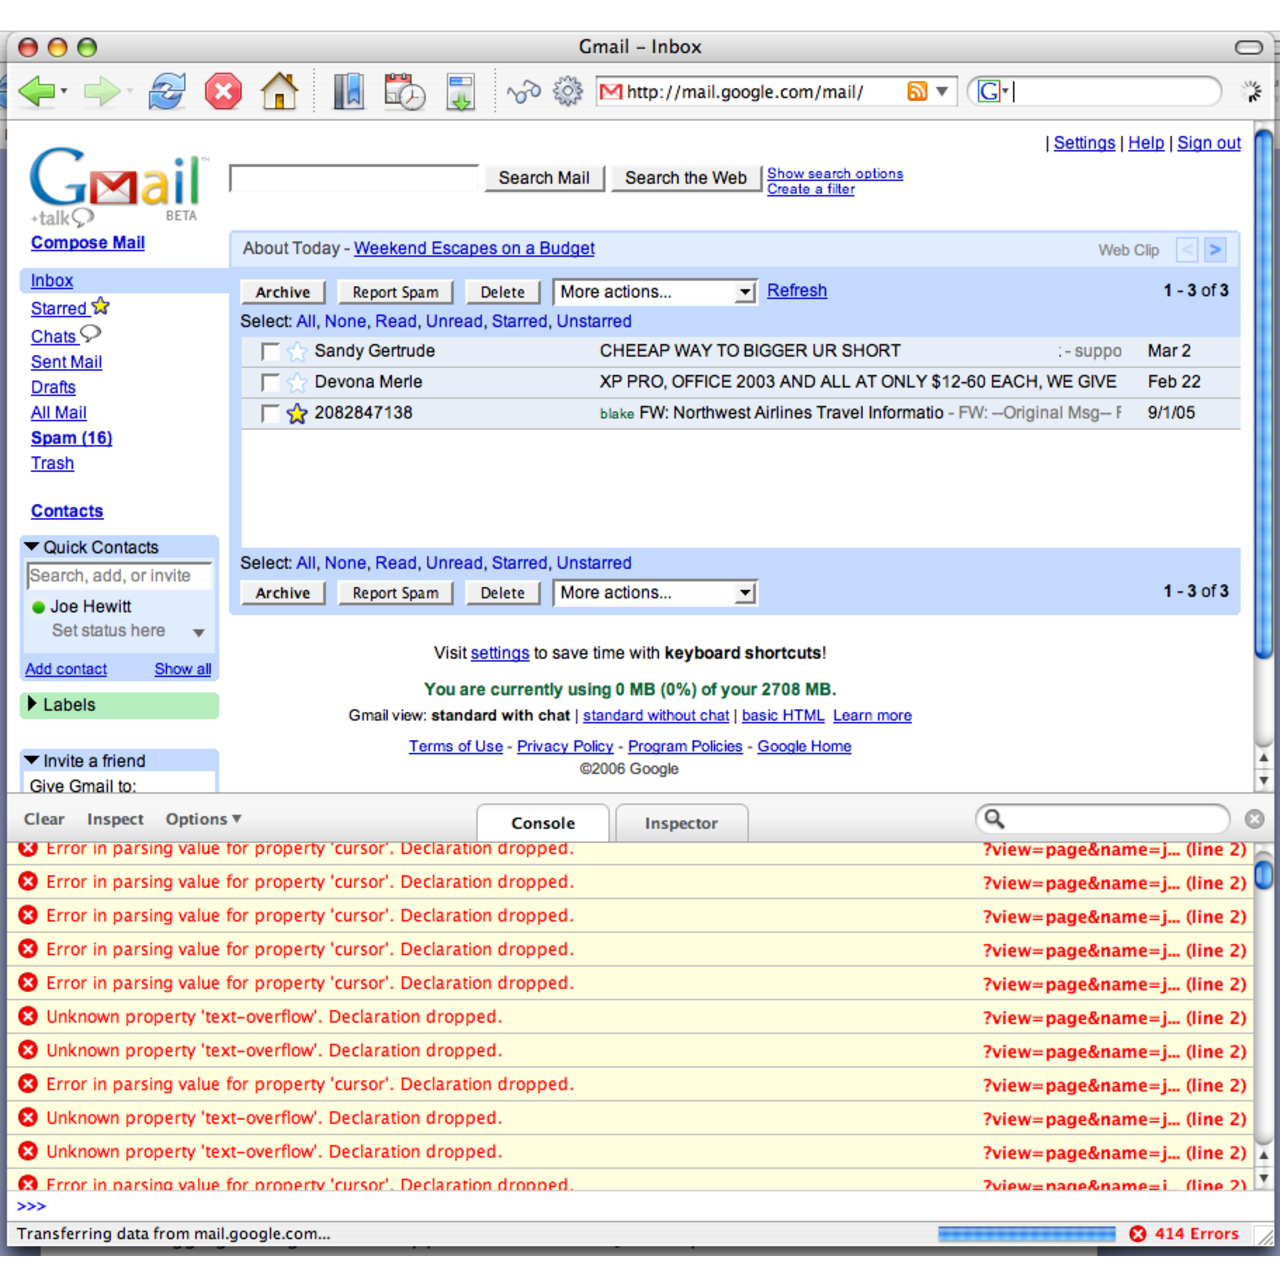Check the Devona Merle message checkbox
The height and width of the screenshot is (1280, 1280).
(270, 383)
